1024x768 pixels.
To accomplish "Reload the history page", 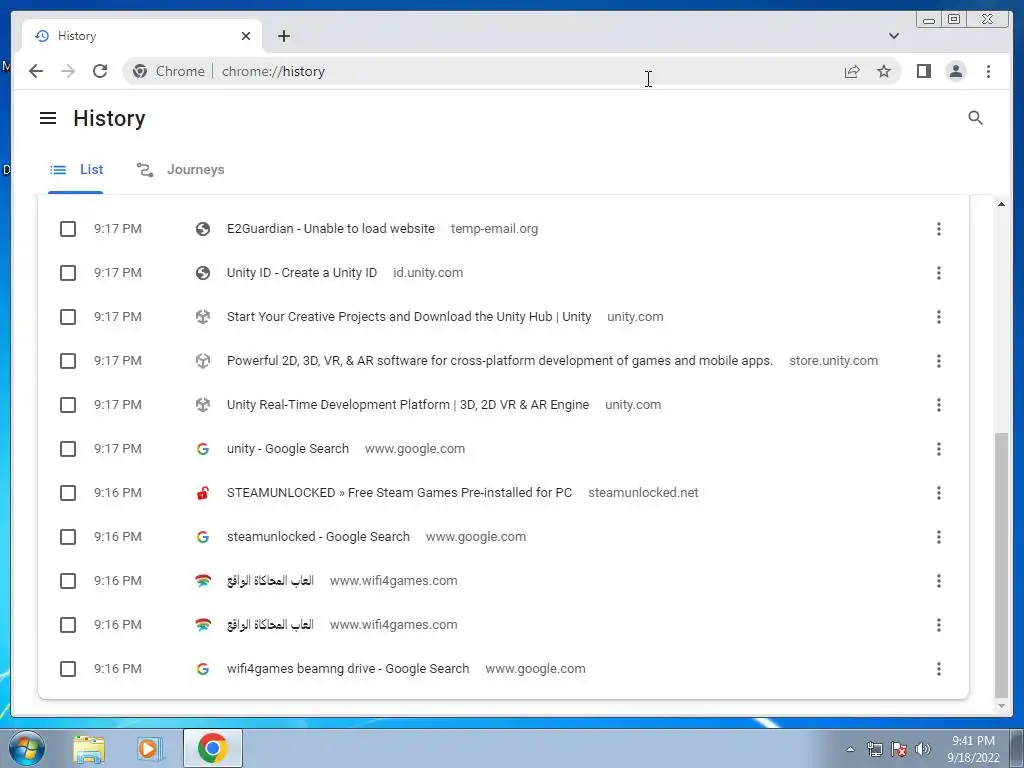I will tap(100, 71).
